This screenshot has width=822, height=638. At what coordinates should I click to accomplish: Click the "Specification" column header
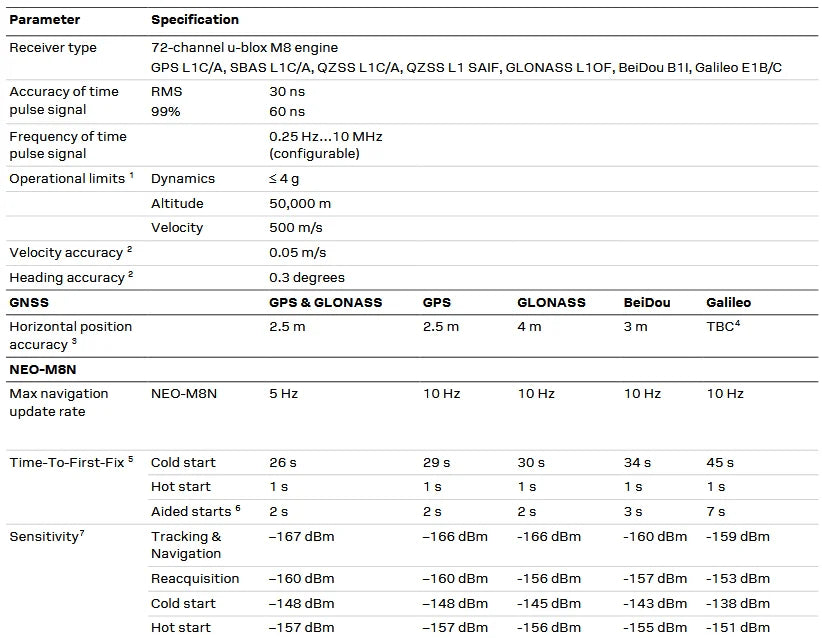194,20
